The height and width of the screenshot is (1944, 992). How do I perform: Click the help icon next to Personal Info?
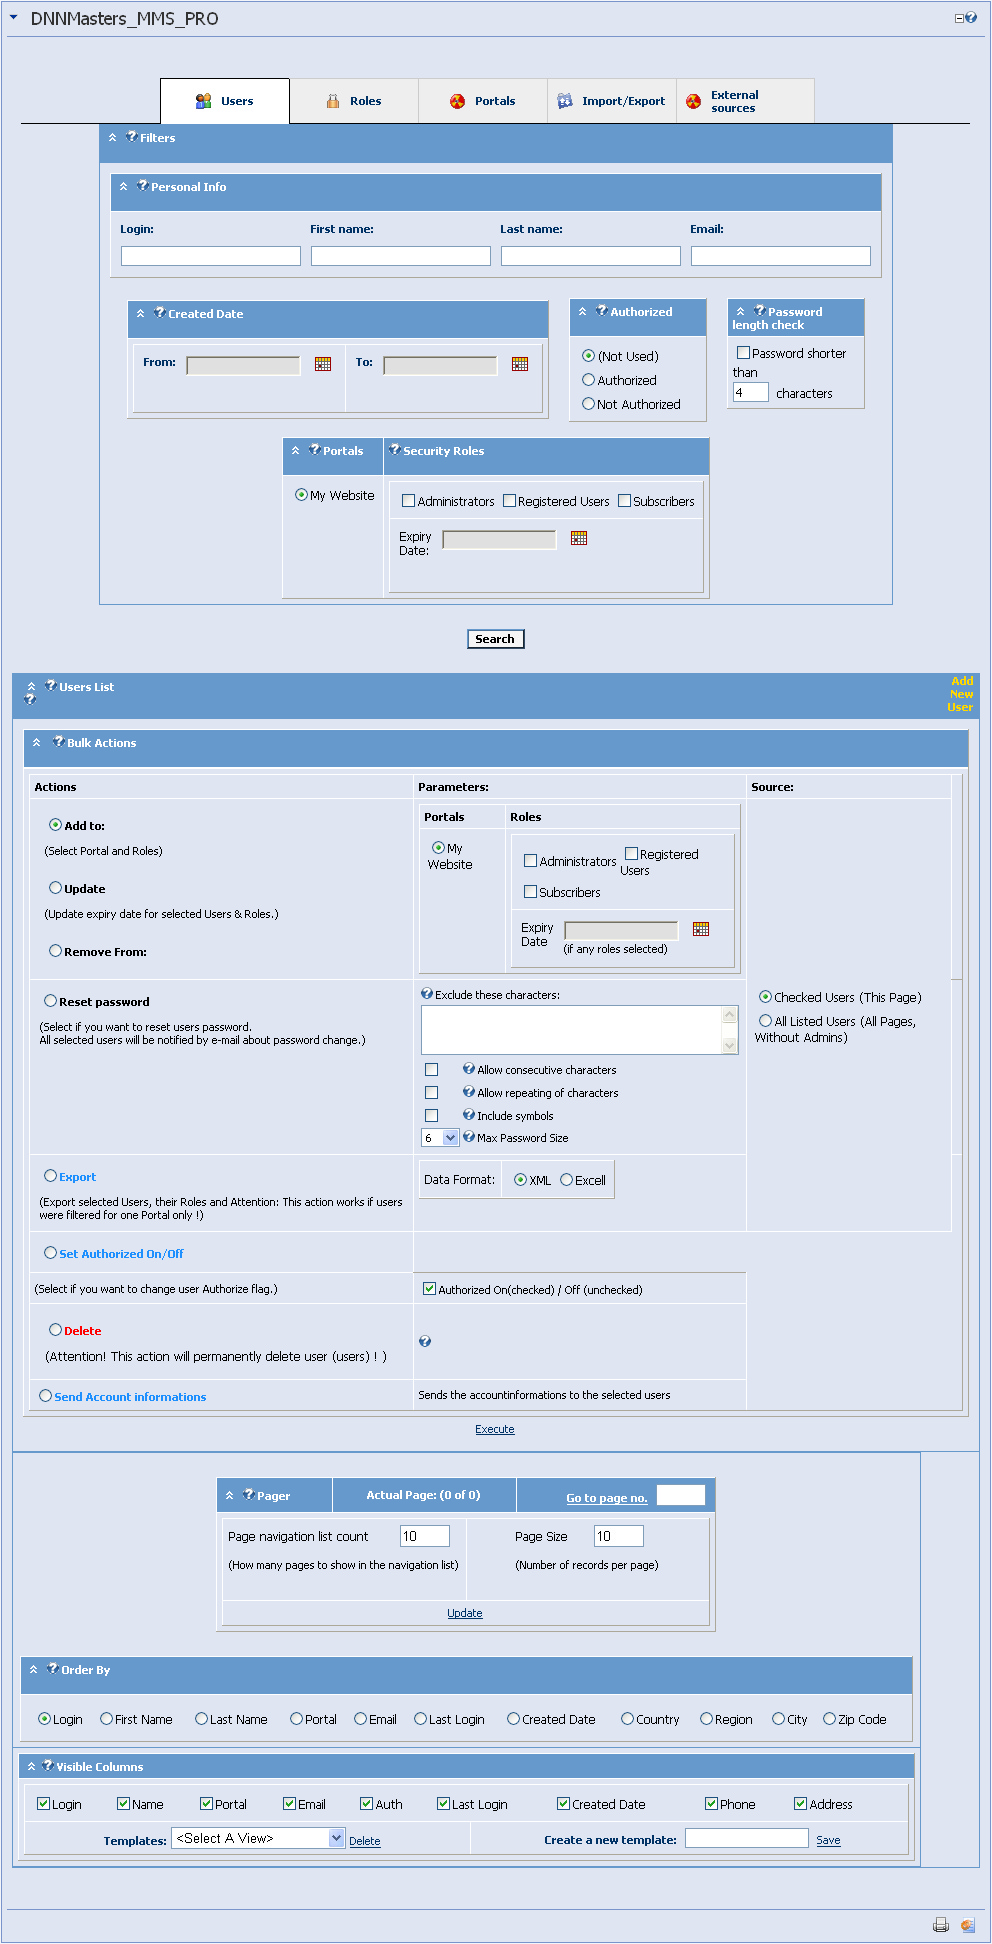tap(143, 185)
